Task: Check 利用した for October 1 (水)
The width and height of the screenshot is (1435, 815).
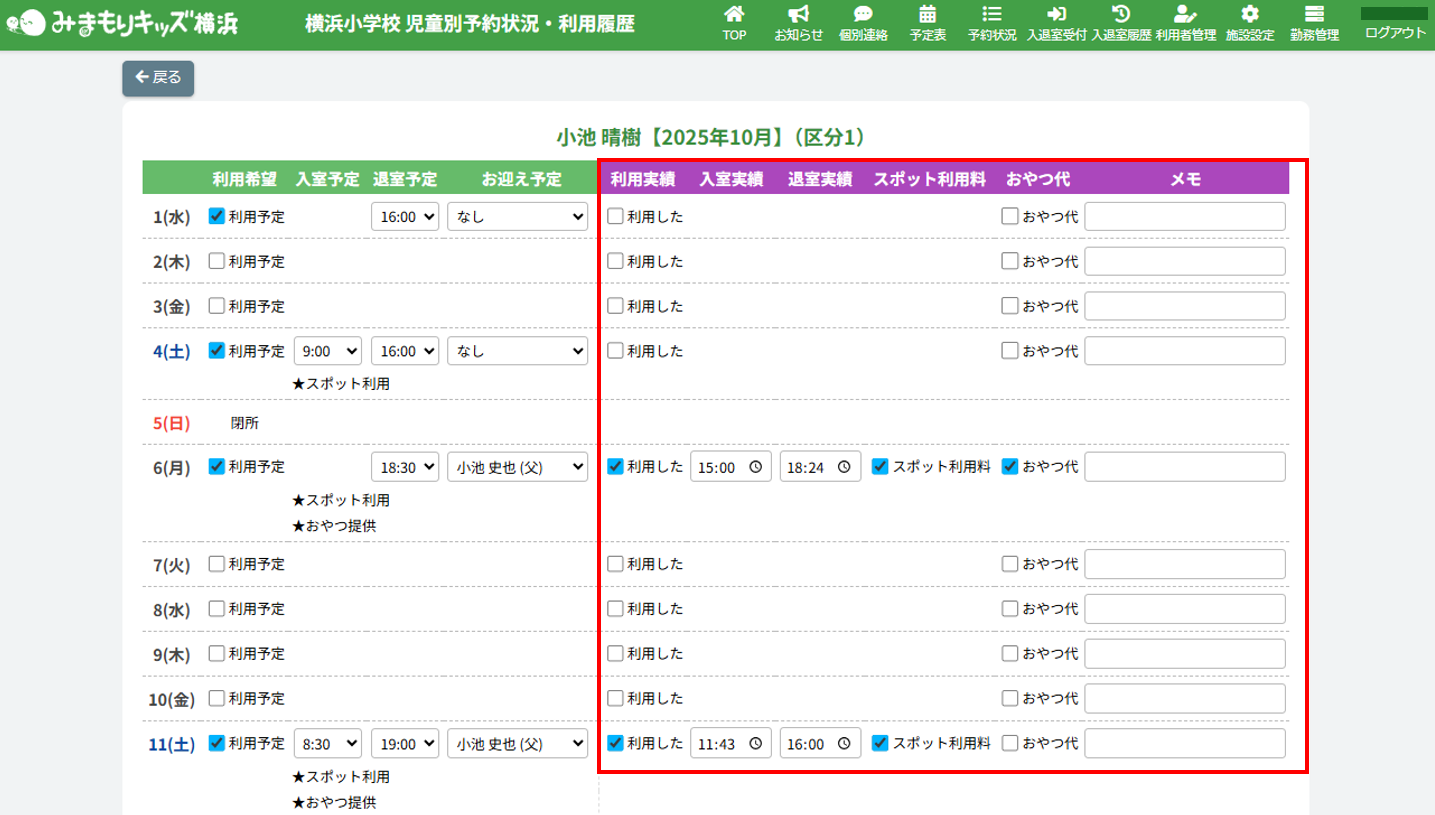Action: 615,216
